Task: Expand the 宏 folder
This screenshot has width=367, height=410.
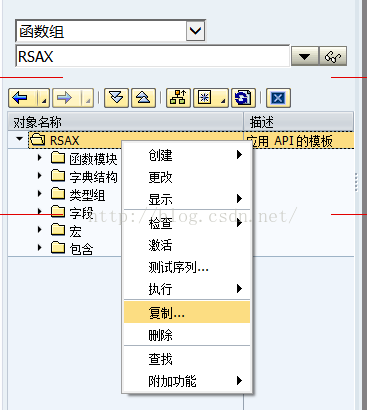Action: click(x=40, y=229)
